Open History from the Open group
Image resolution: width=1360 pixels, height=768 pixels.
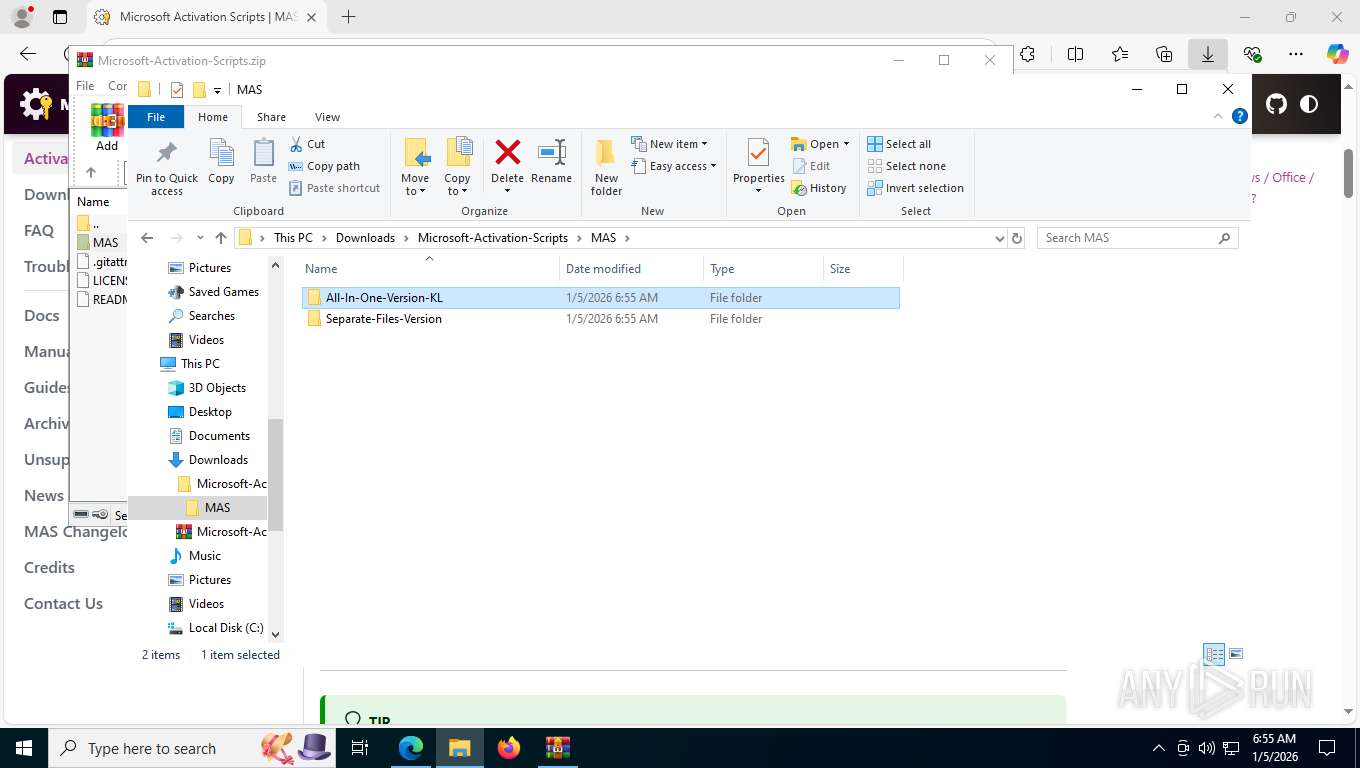click(819, 188)
